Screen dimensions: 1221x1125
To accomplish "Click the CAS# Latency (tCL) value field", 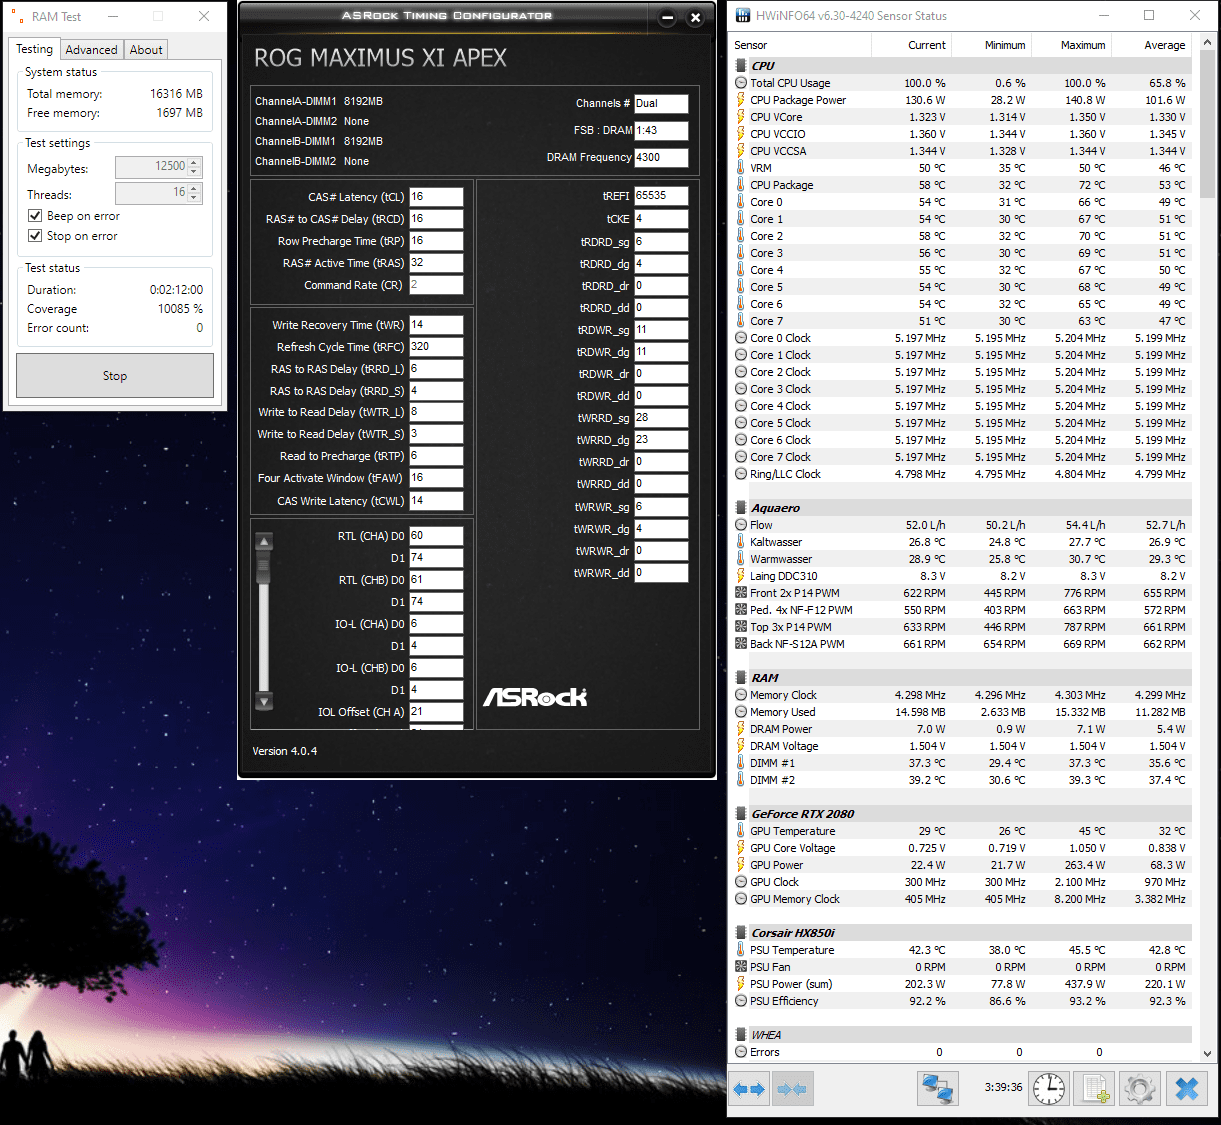I will (x=436, y=197).
